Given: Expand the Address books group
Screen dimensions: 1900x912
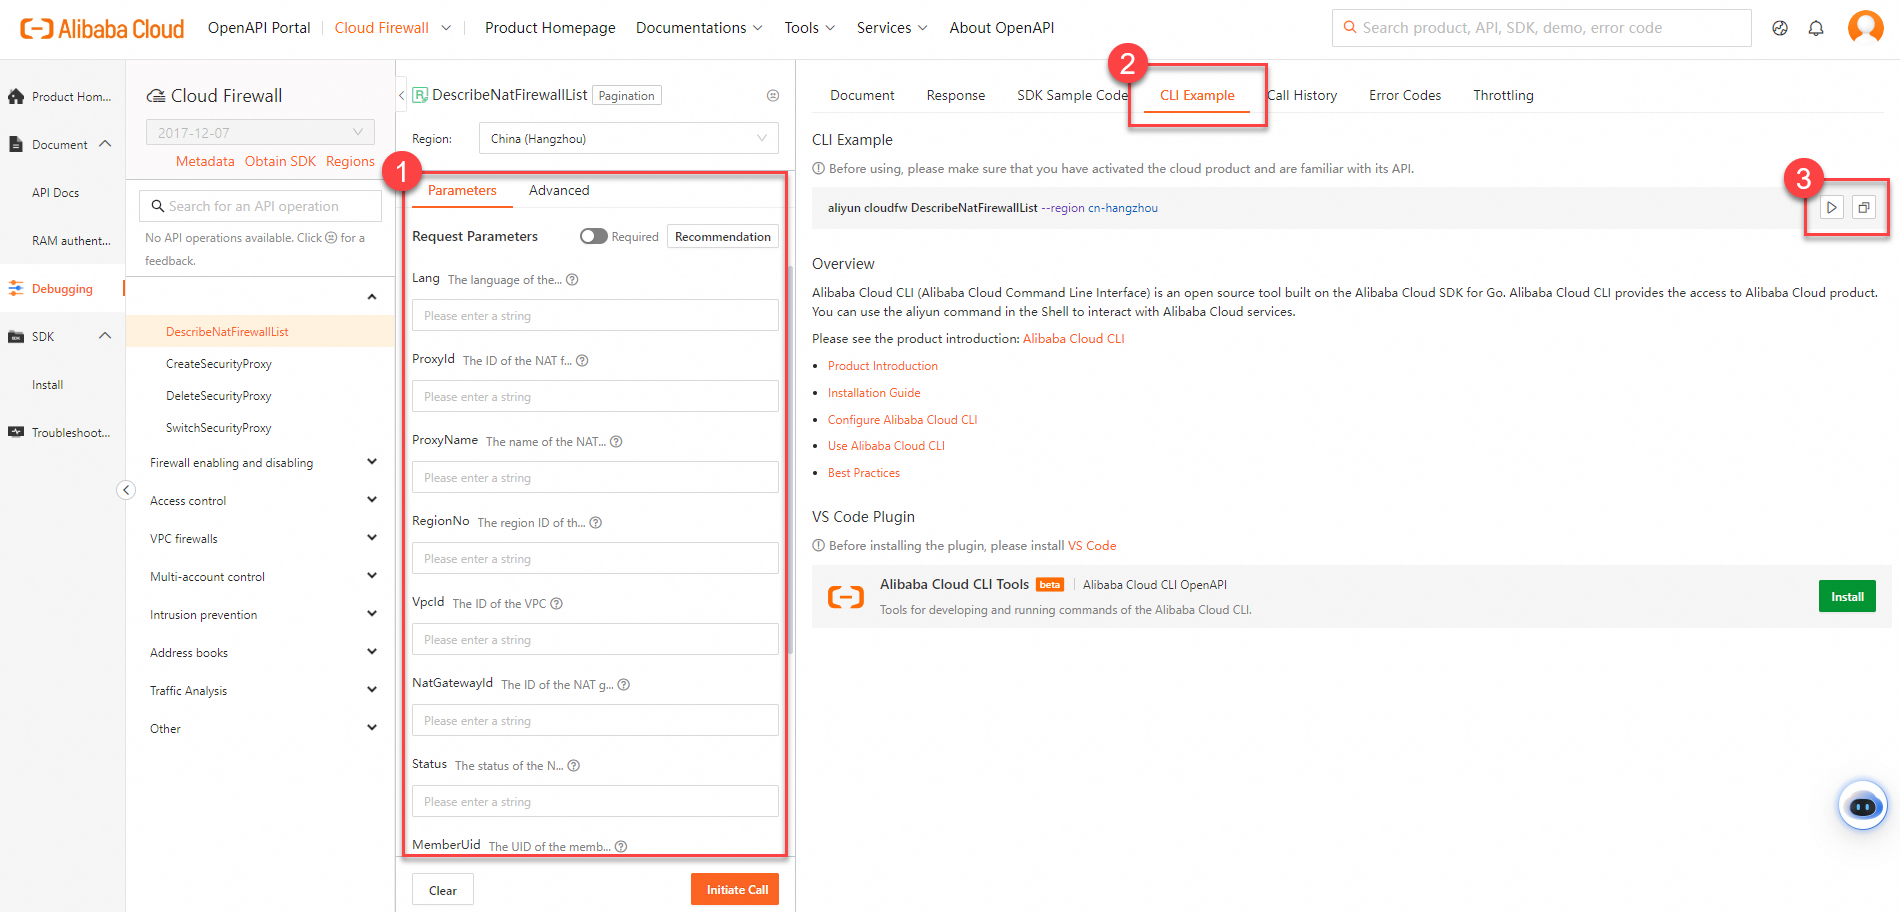Looking at the screenshot, I should click(x=372, y=652).
